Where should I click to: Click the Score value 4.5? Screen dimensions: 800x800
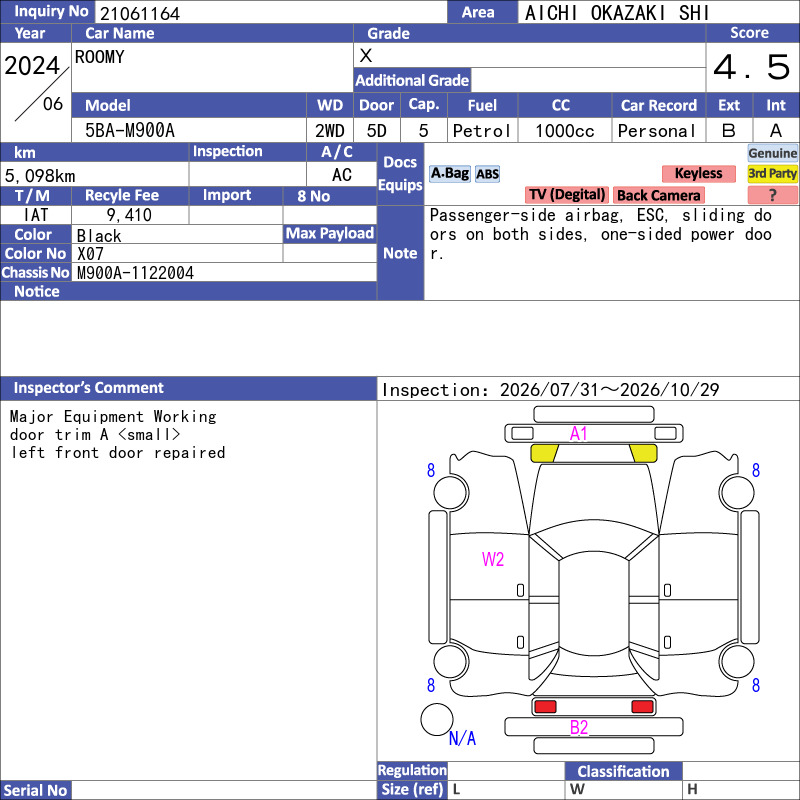(752, 67)
